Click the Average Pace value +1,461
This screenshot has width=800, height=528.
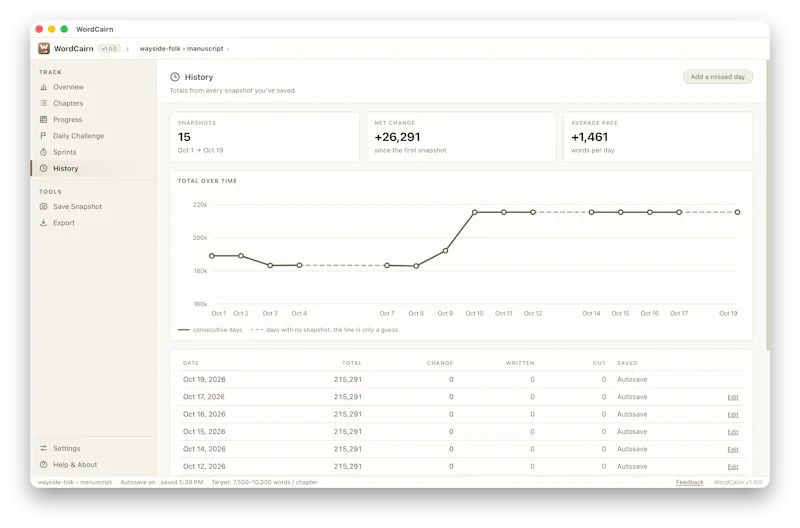[x=590, y=137]
